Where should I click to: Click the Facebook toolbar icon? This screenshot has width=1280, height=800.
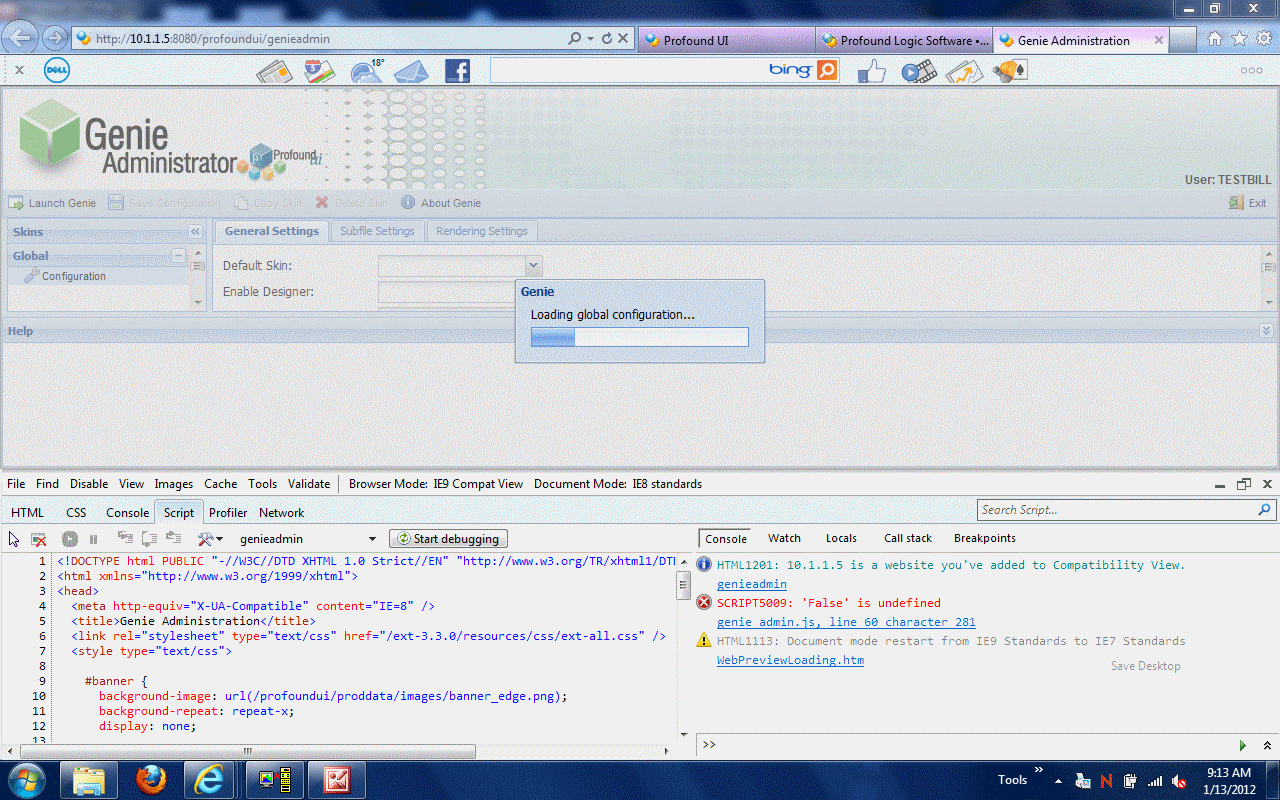457,71
